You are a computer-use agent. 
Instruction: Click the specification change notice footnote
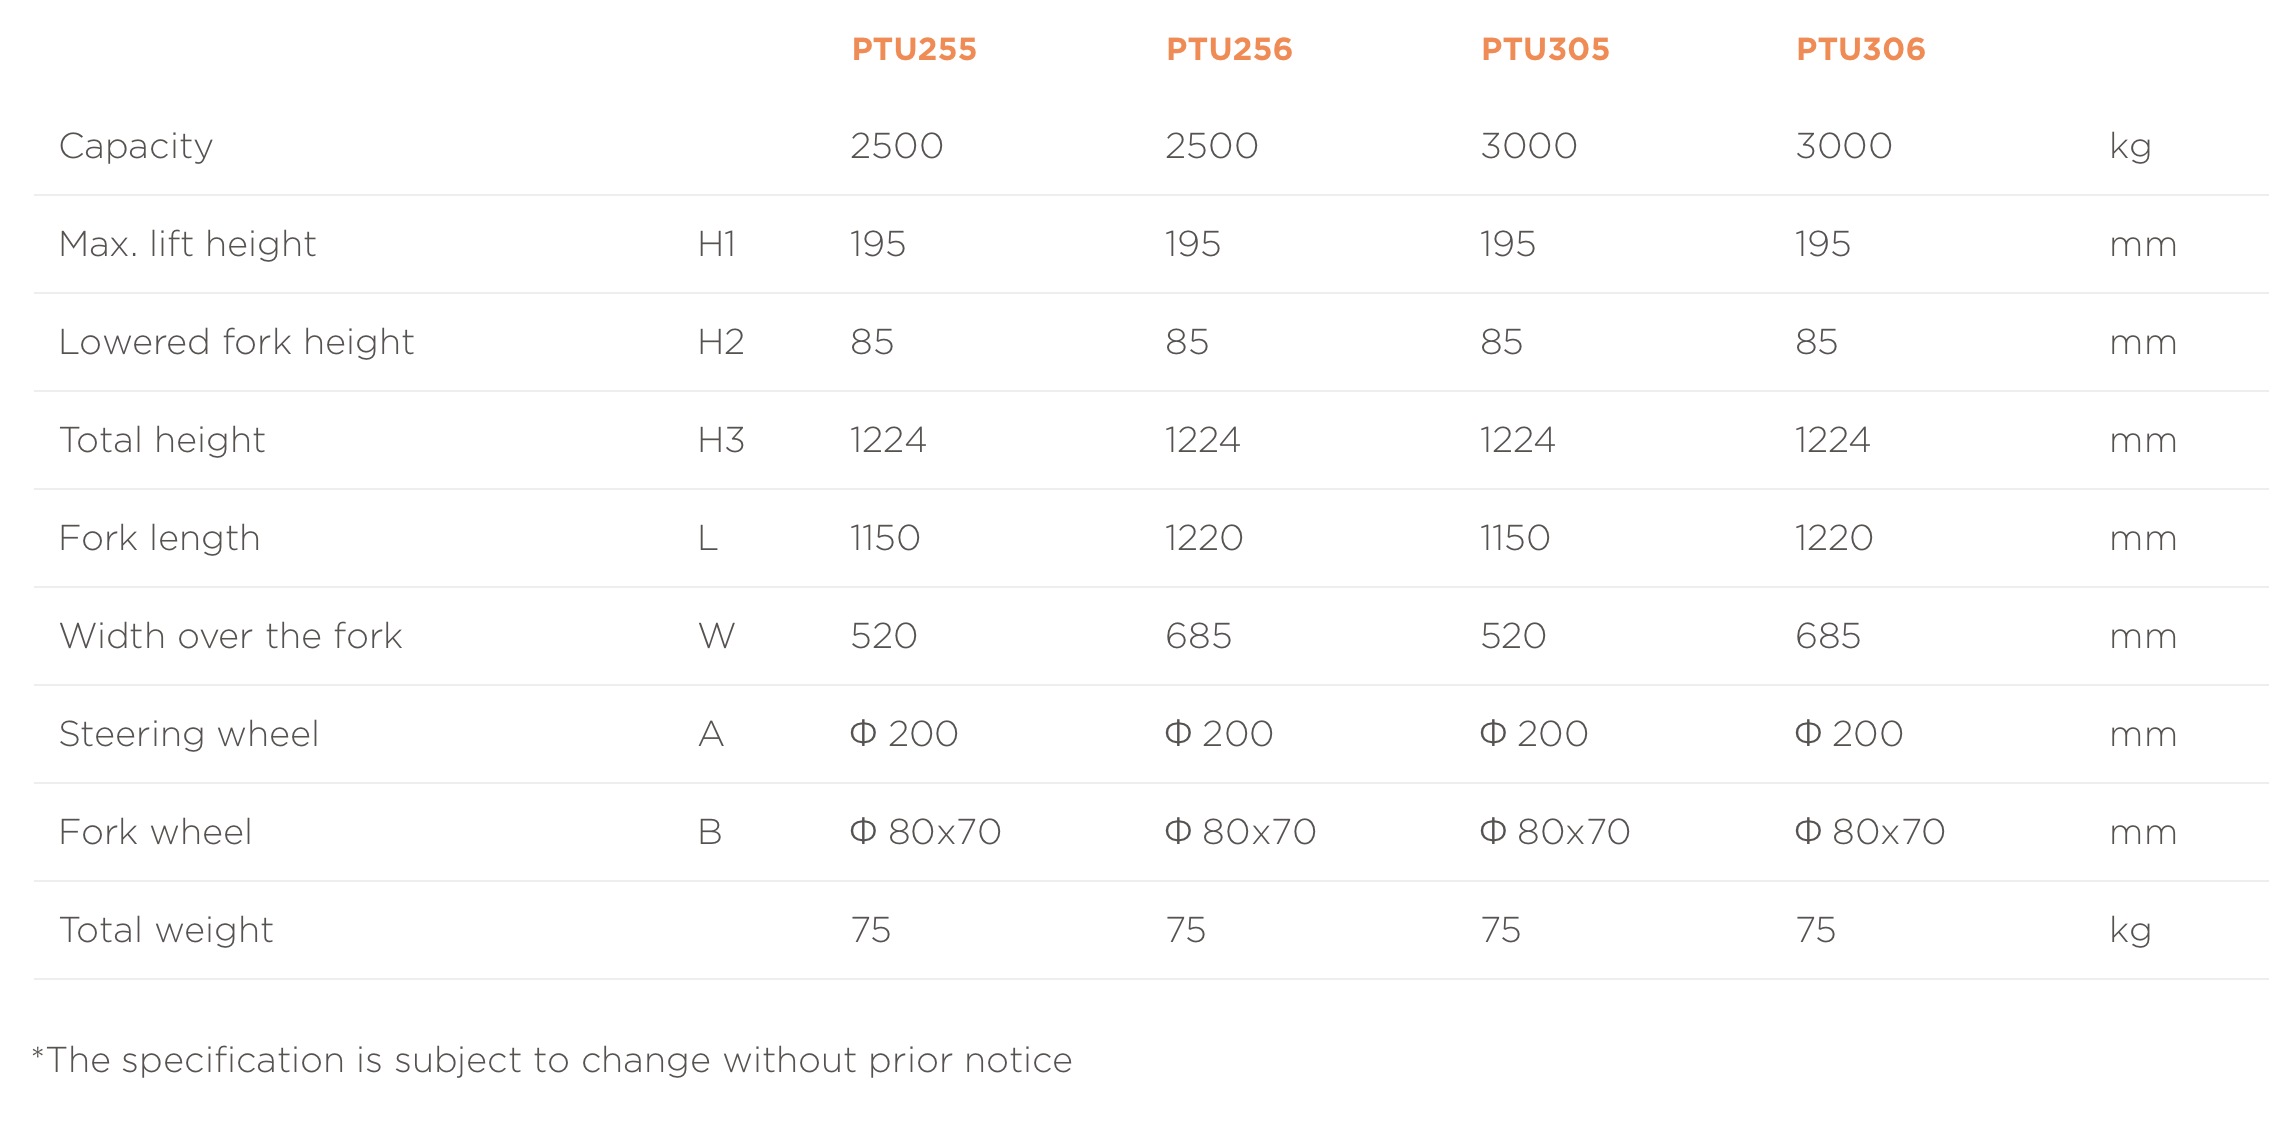coord(552,1060)
